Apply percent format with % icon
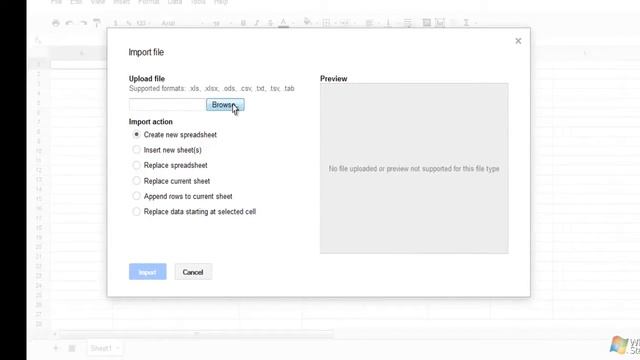640x360 pixels. click(129, 23)
